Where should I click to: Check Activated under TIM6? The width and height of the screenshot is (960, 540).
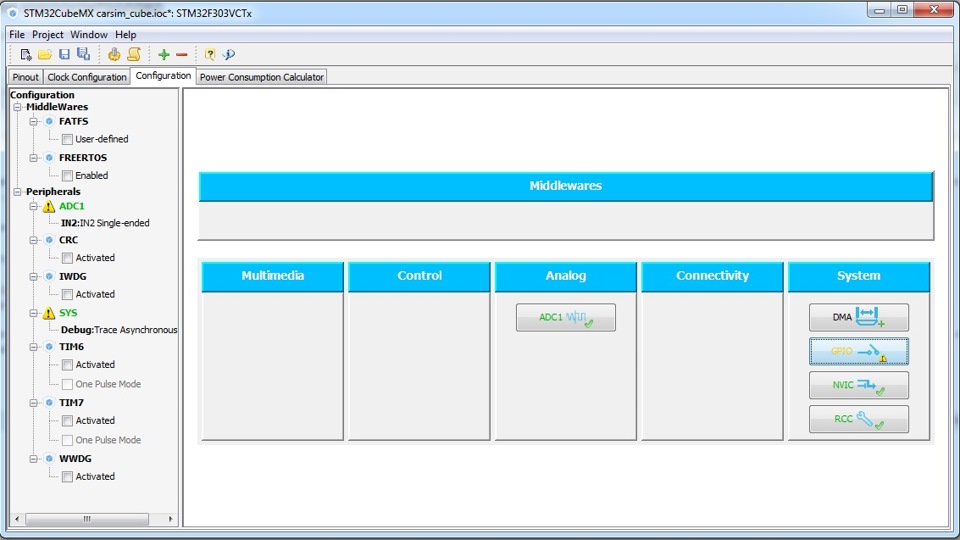click(67, 365)
